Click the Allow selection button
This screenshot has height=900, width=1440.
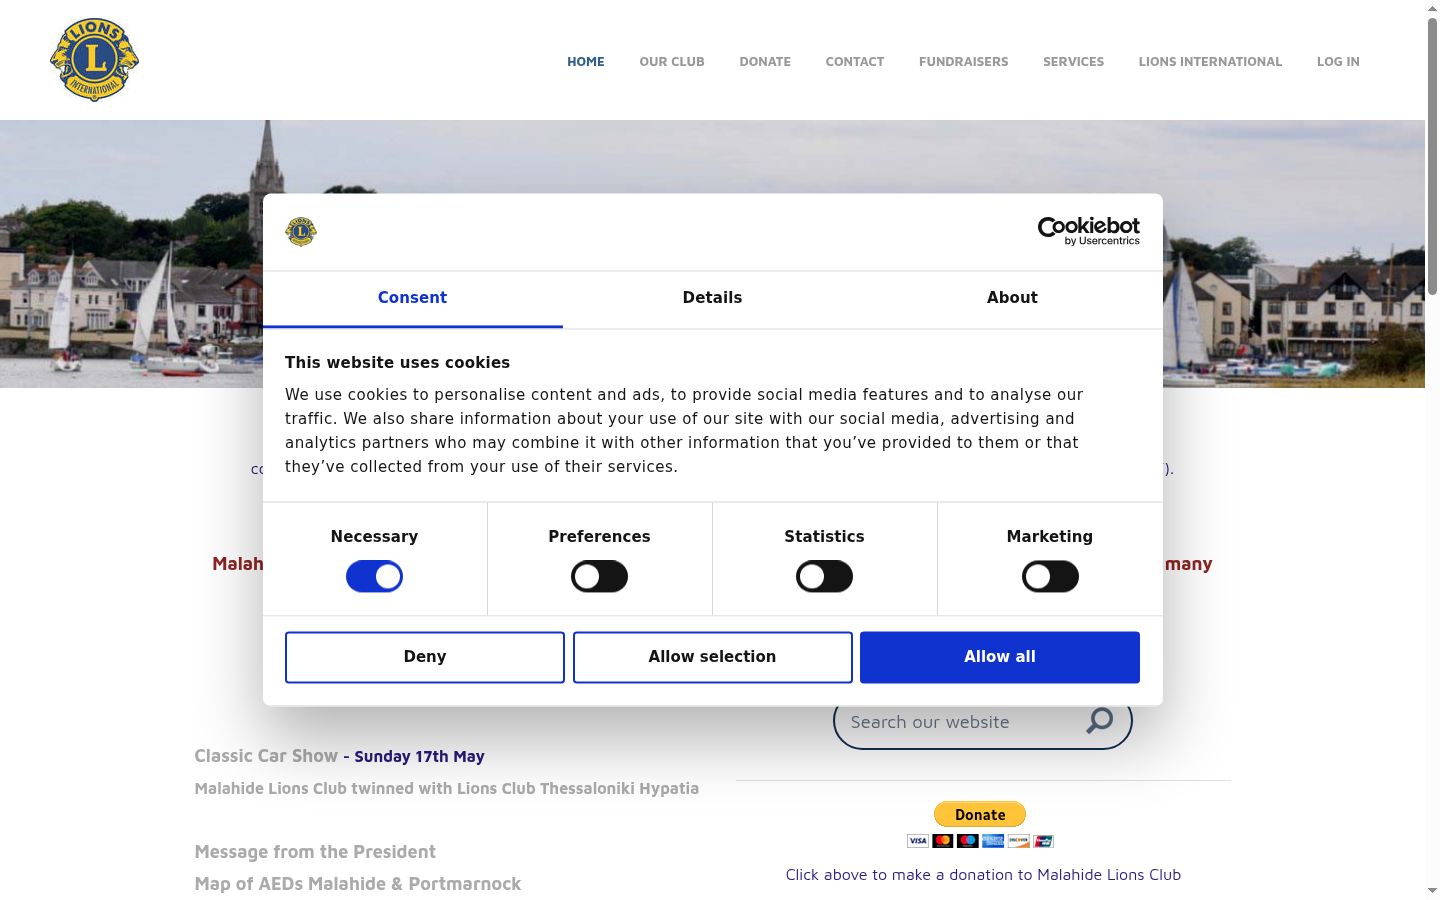(x=713, y=657)
